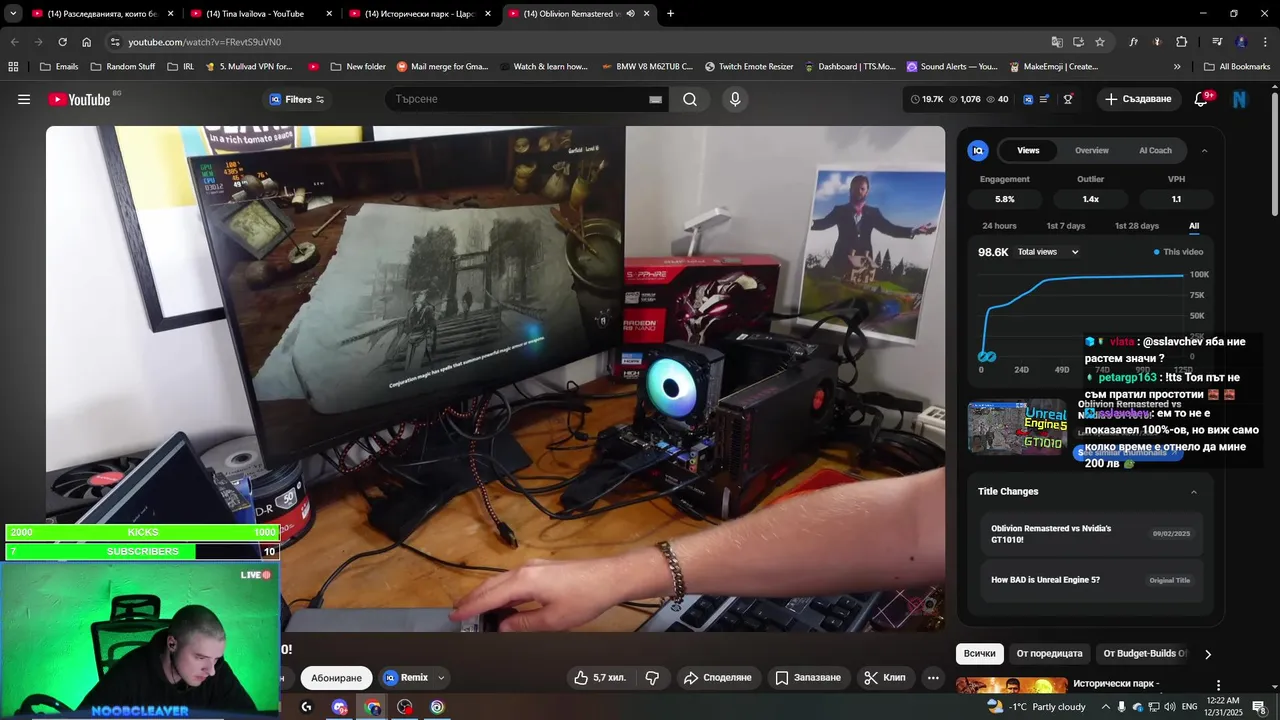Click the vidIQ trophy icon
The width and height of the screenshot is (1280, 720).
click(1068, 99)
